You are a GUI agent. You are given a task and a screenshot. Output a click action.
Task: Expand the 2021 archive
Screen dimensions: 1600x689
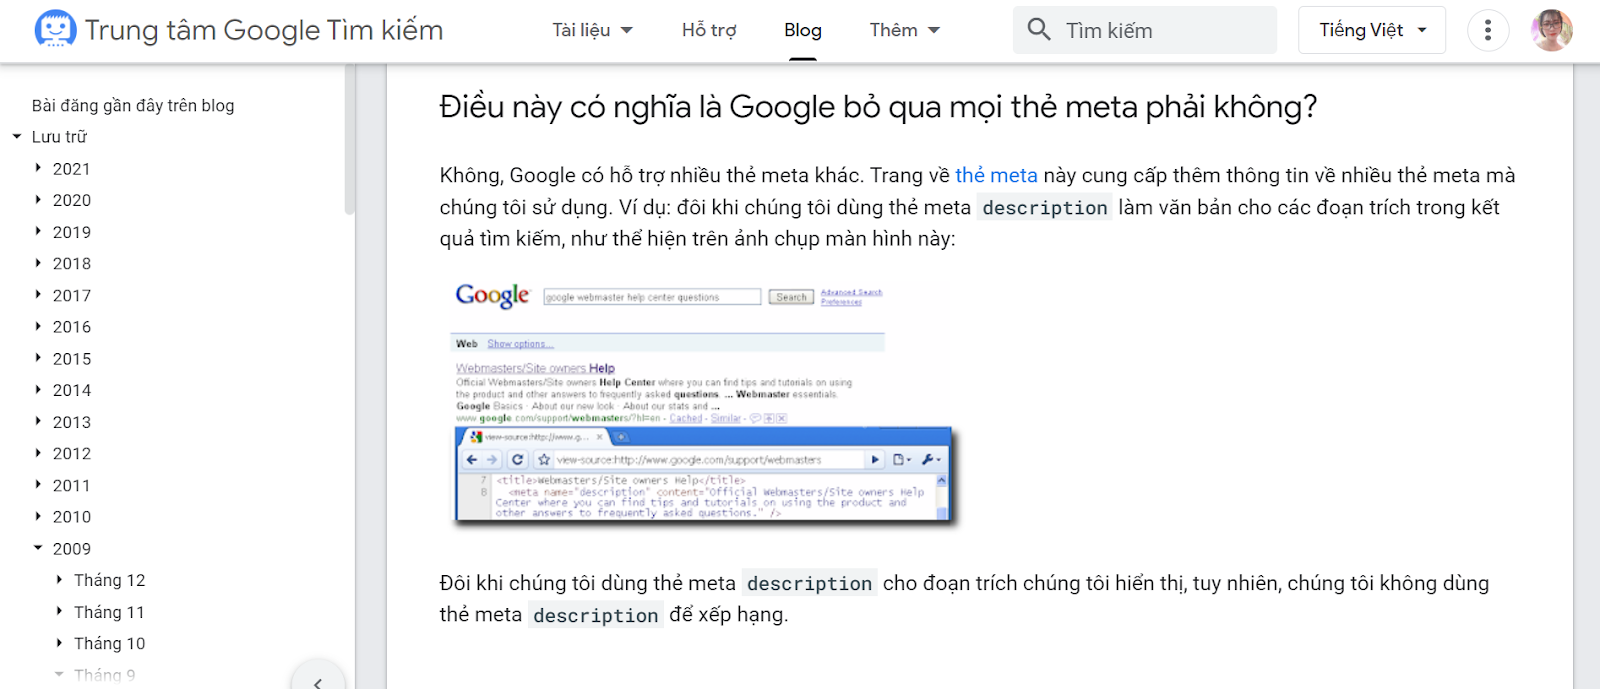[38, 168]
